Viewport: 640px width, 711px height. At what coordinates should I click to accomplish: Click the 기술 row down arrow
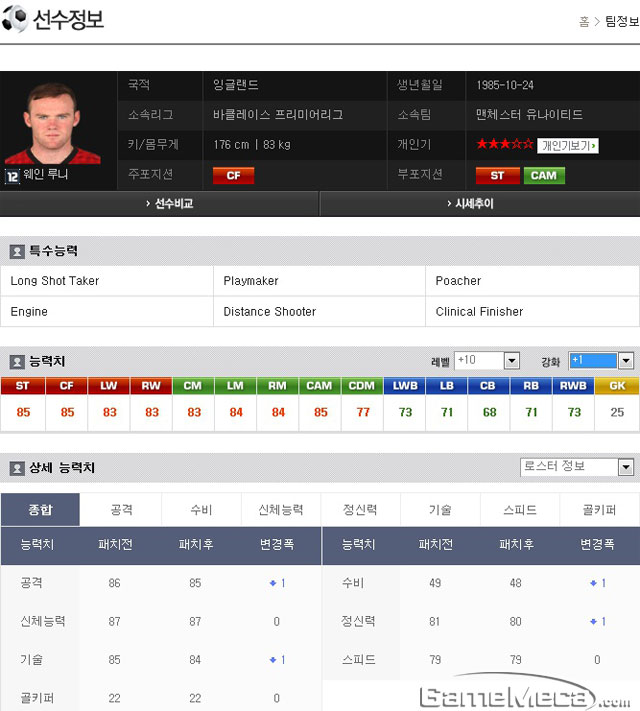tap(273, 660)
